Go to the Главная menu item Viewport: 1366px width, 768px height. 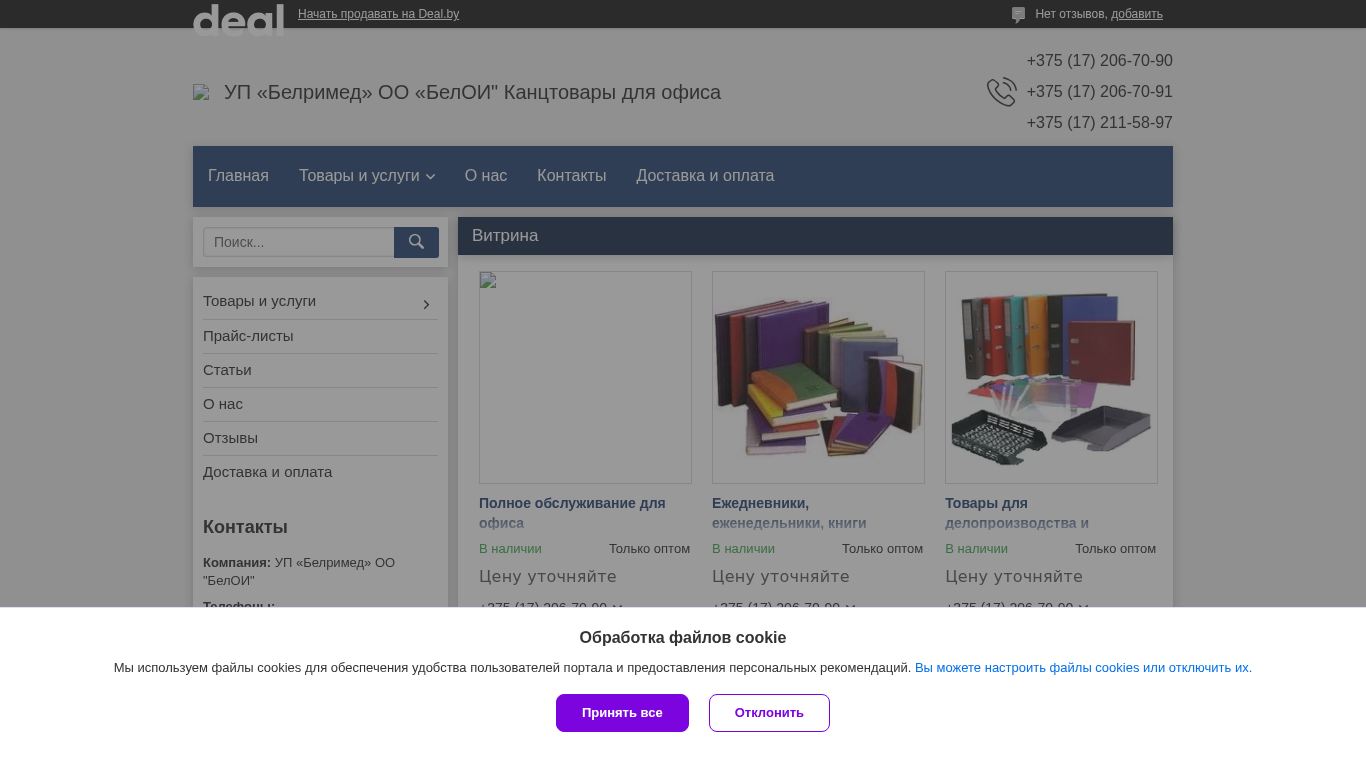click(x=238, y=176)
